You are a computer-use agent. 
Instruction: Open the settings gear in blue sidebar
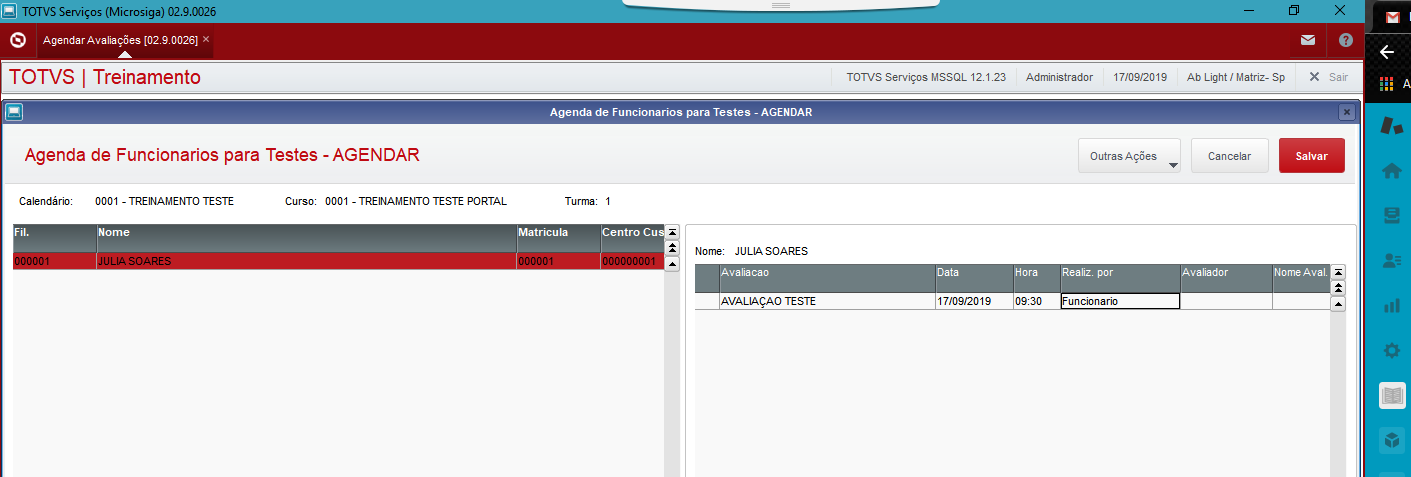(1391, 350)
